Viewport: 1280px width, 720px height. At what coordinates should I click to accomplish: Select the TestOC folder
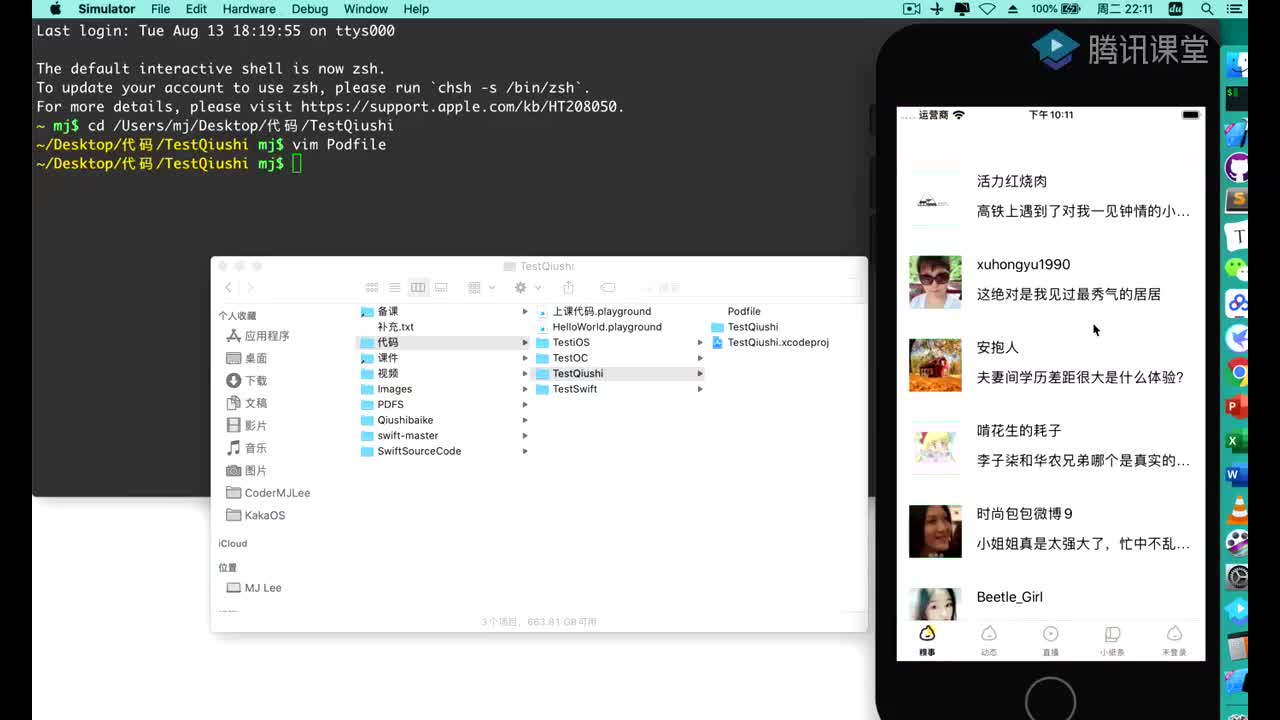tap(562, 358)
